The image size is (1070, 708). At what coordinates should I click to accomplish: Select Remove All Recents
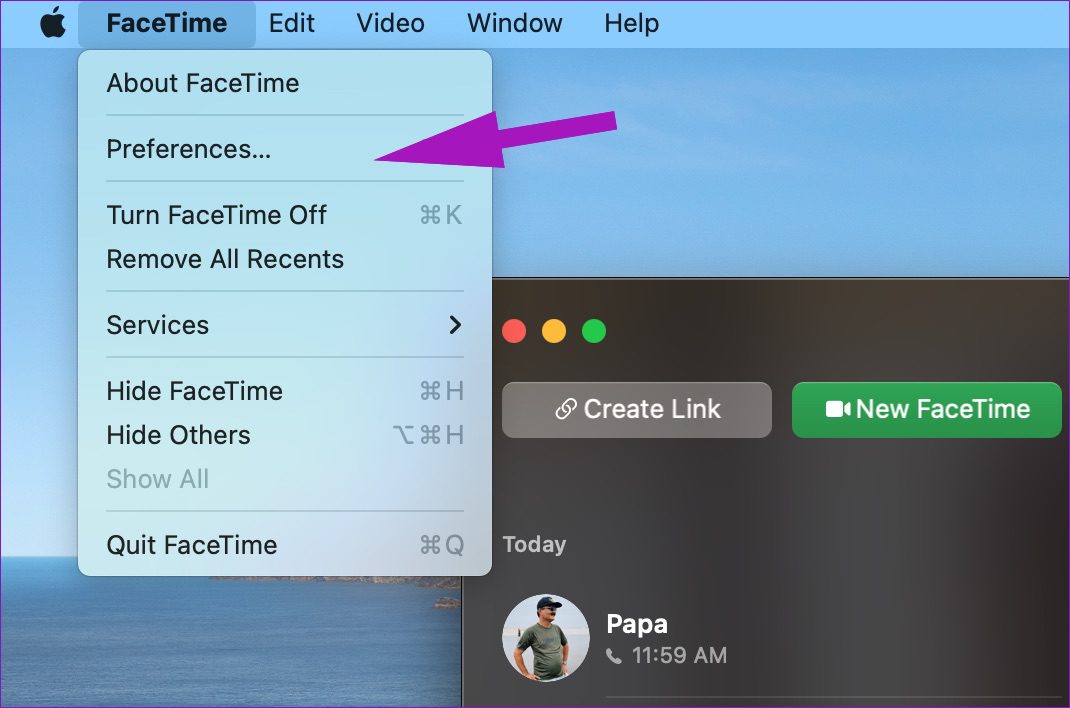pyautogui.click(x=225, y=258)
